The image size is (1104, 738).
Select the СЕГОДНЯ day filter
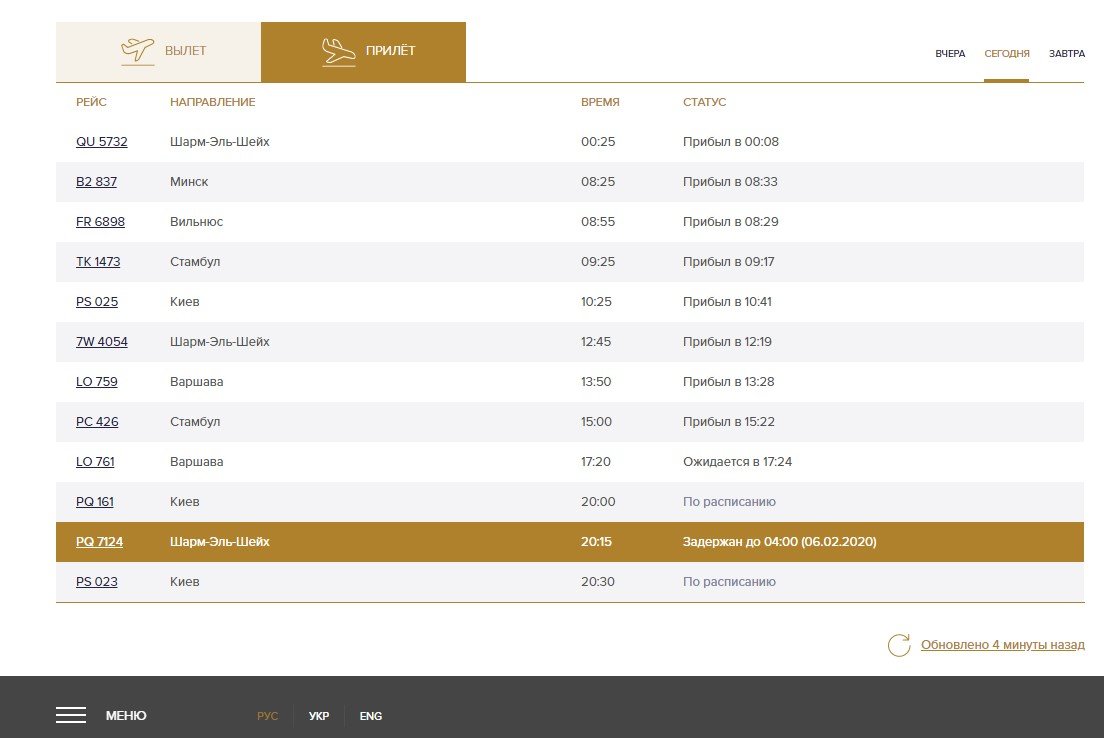pos(1006,54)
